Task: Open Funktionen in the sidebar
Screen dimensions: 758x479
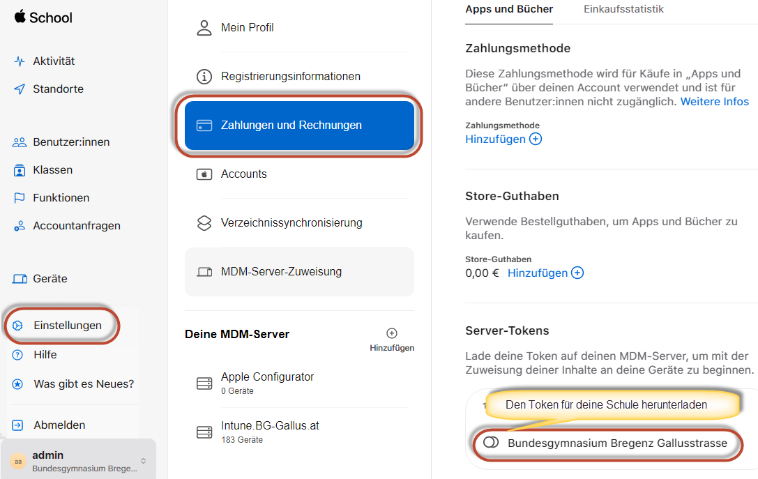Action: pos(60,198)
